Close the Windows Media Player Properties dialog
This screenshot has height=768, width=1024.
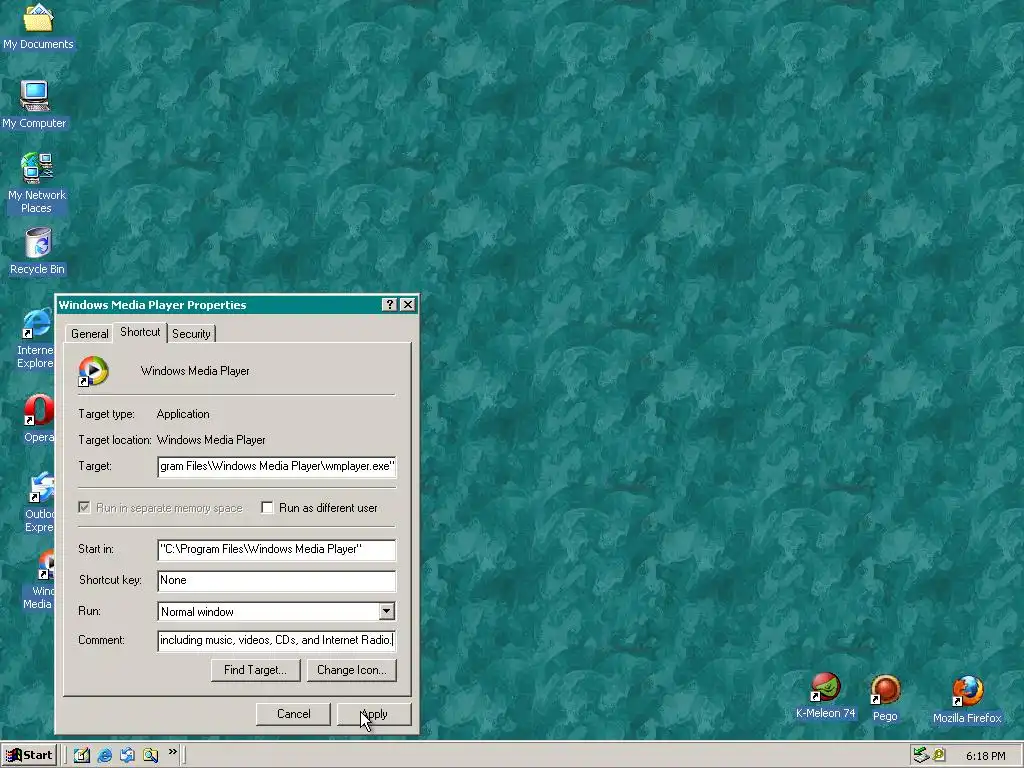[x=408, y=304]
